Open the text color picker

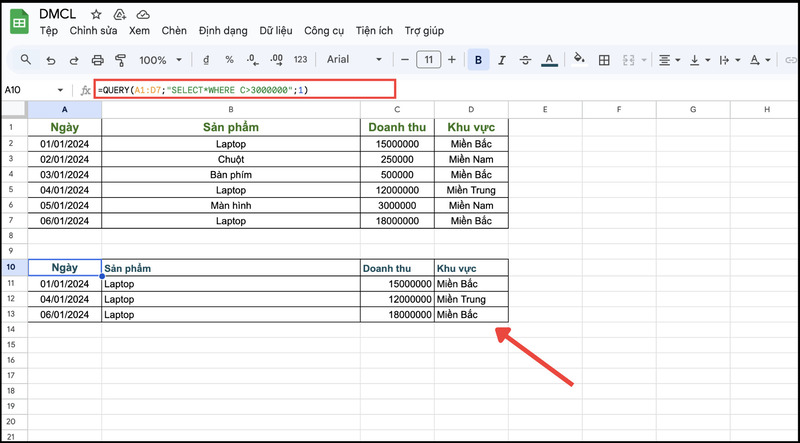tap(549, 60)
